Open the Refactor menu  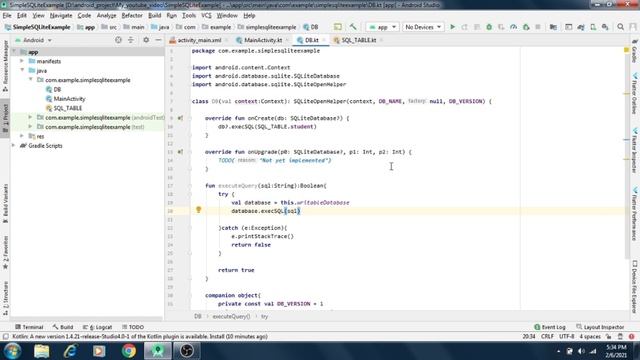tap(132, 16)
